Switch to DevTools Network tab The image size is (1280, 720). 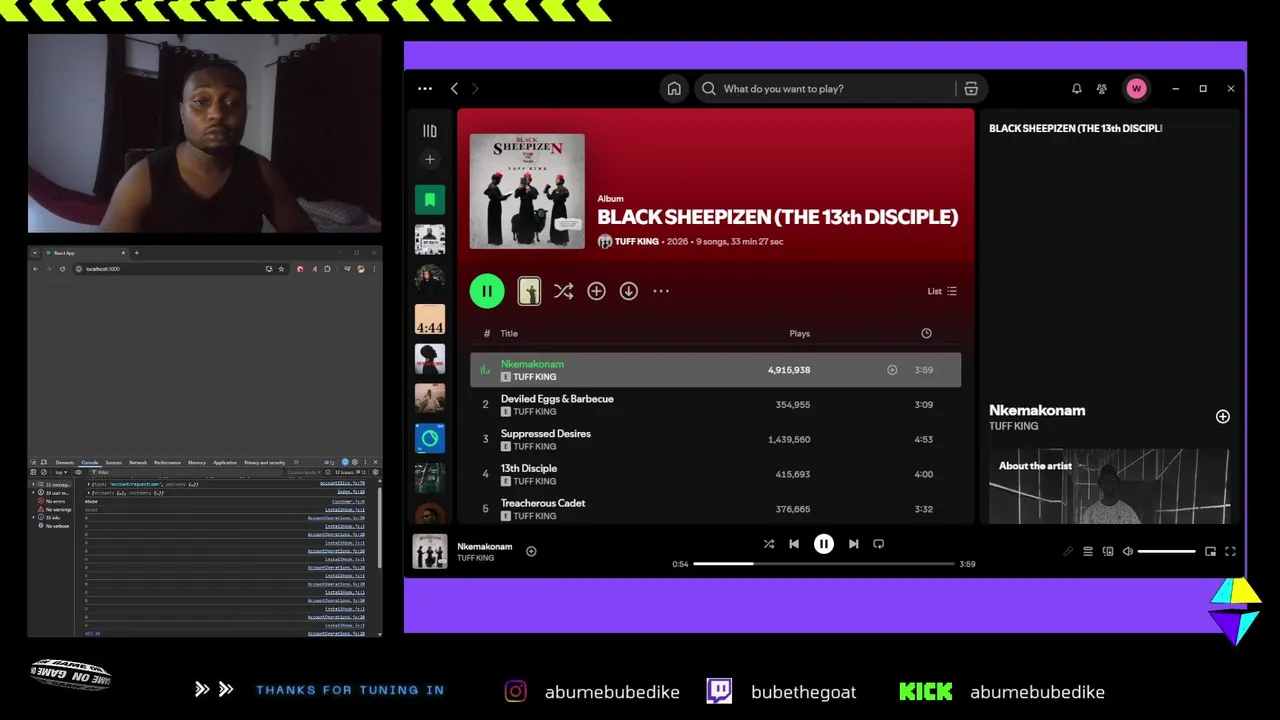pos(138,463)
